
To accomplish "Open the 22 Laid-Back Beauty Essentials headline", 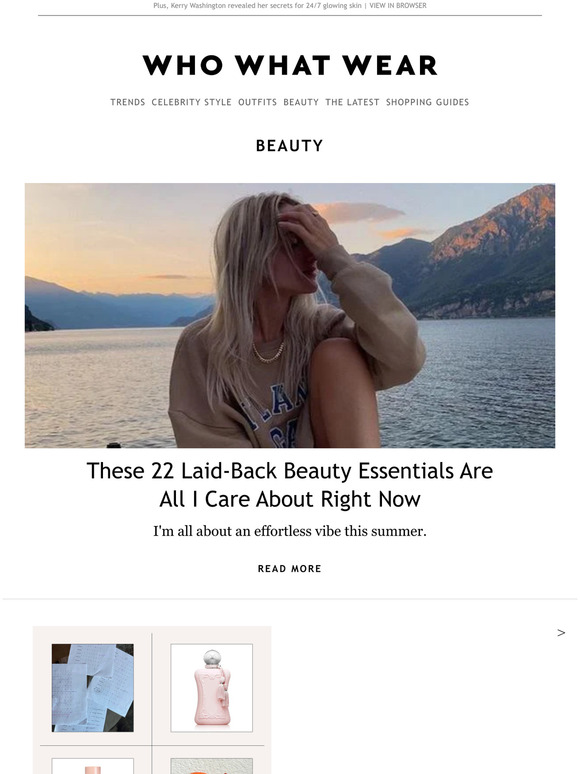I will coord(290,485).
